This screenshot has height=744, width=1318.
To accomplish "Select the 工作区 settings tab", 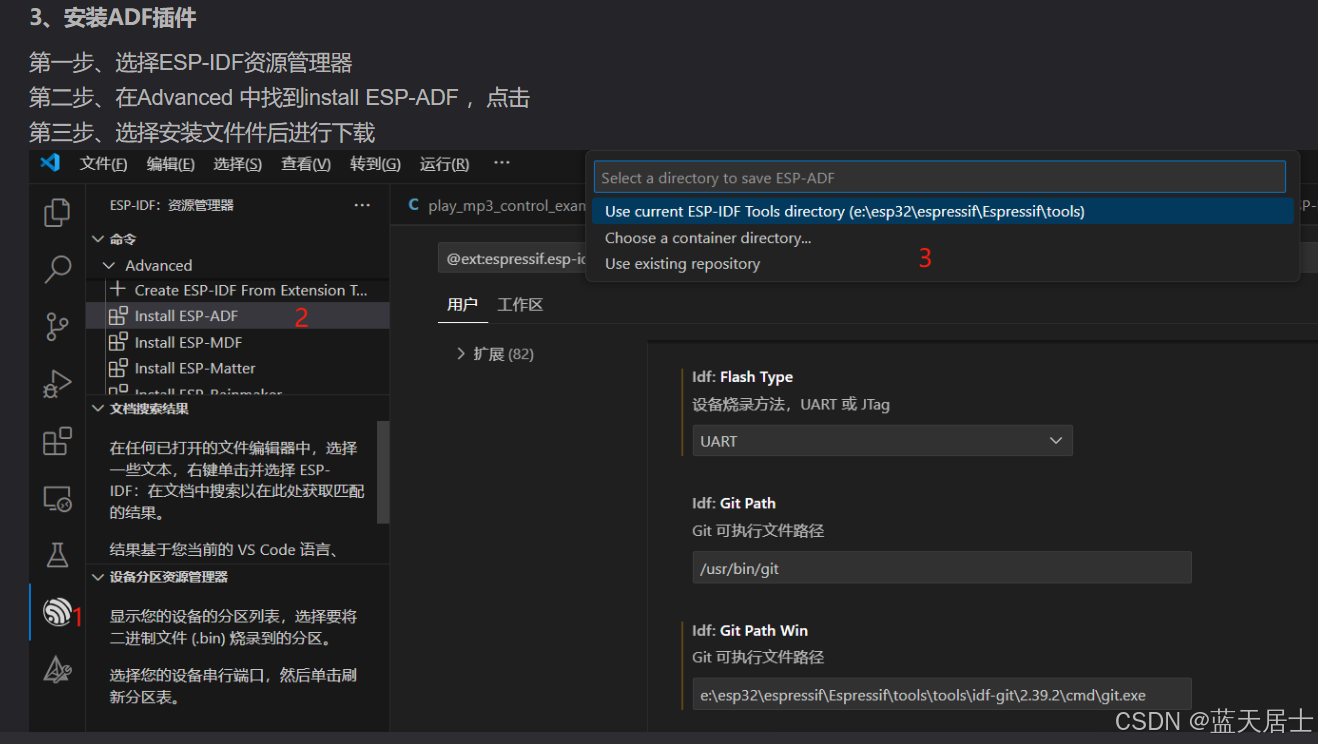I will (520, 304).
